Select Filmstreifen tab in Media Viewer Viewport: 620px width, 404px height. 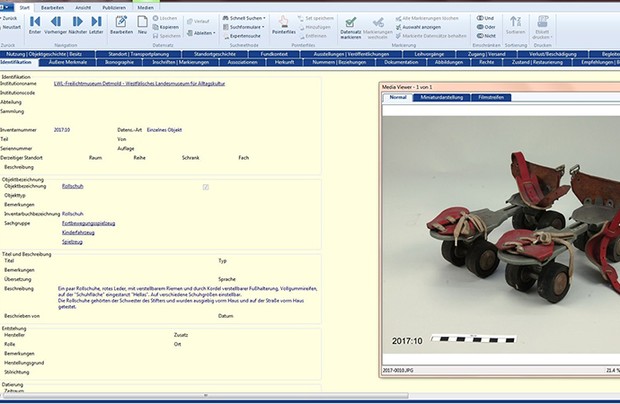491,97
